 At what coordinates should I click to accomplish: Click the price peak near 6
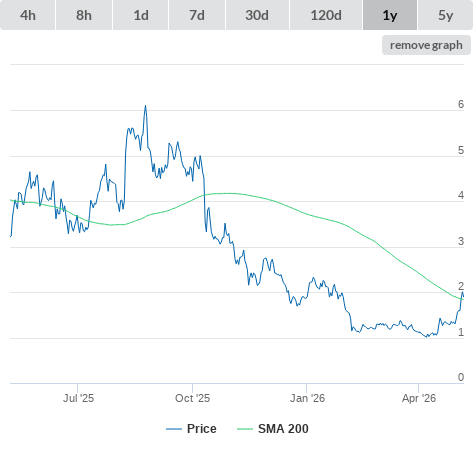point(145,106)
